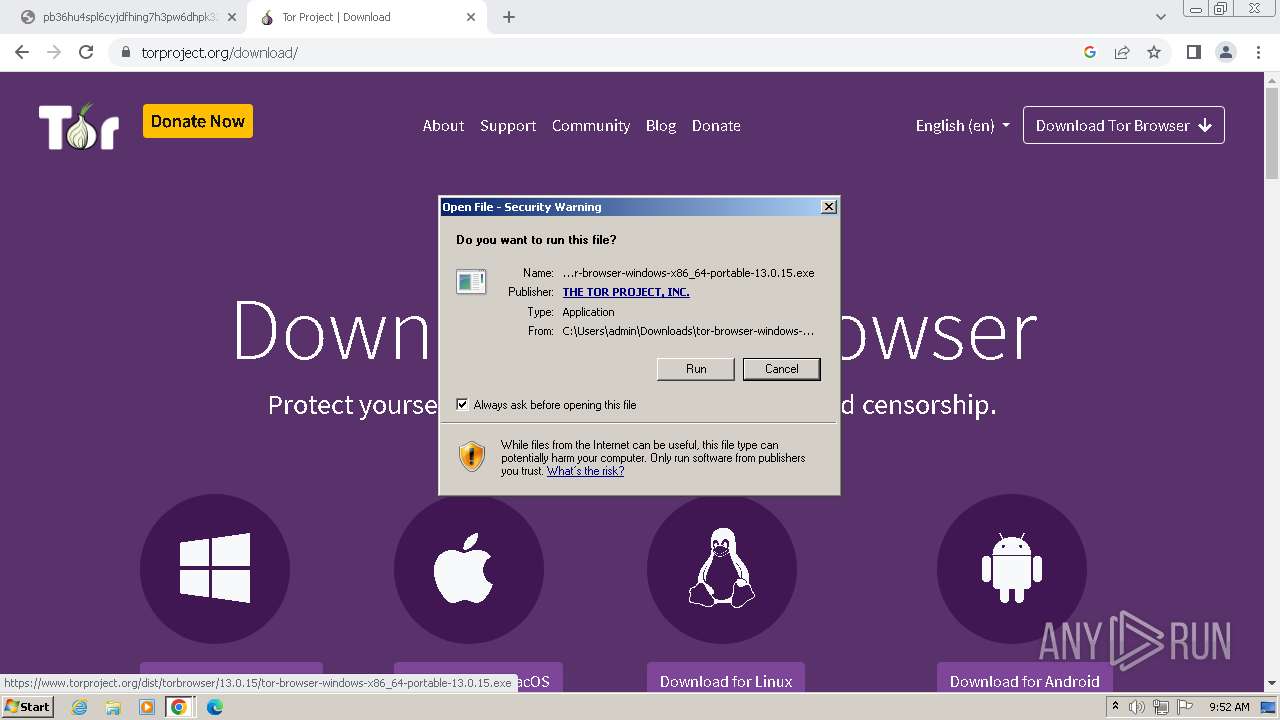1280x720 pixels.
Task: Open the What's the risk? link
Action: click(585, 471)
